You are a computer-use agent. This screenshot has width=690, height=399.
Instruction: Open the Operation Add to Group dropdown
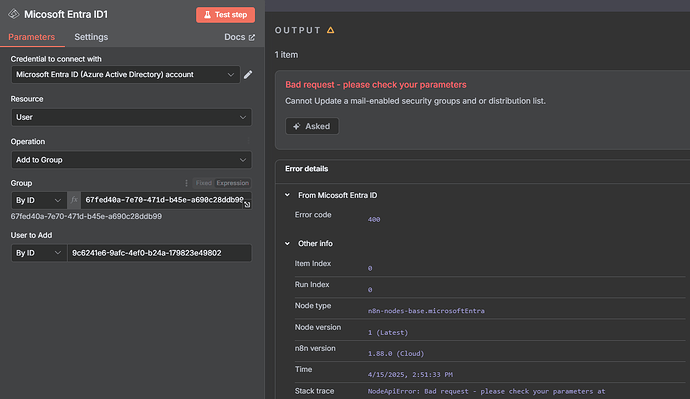[x=131, y=160]
